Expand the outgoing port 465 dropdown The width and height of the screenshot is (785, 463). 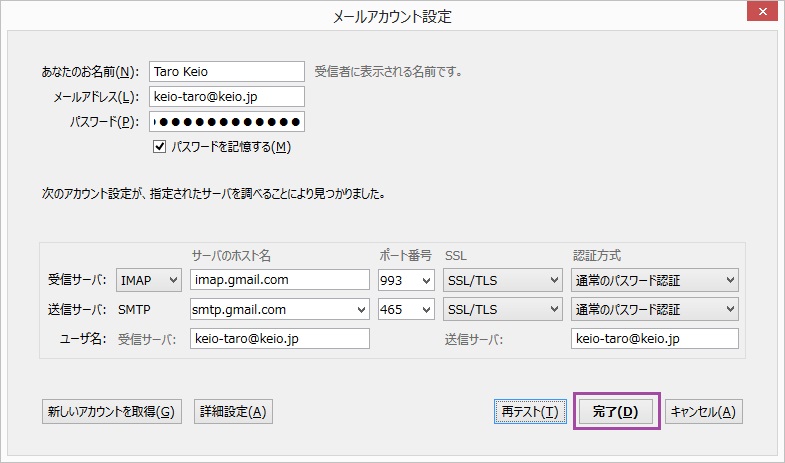tap(406, 310)
